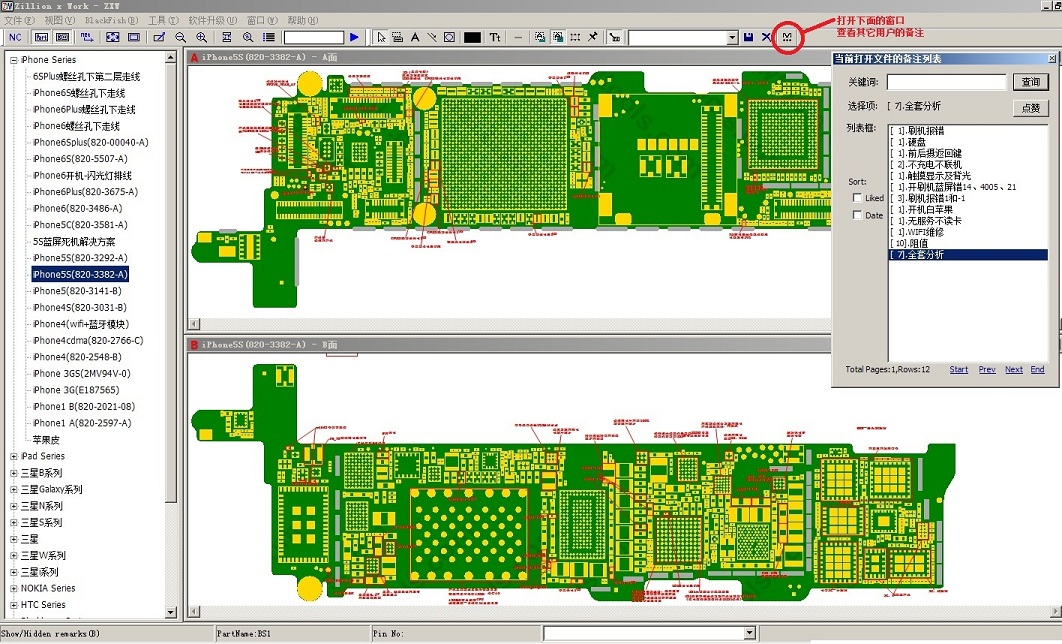Open the 软件升级(U) menu
This screenshot has width=1062, height=644.
(212, 20)
